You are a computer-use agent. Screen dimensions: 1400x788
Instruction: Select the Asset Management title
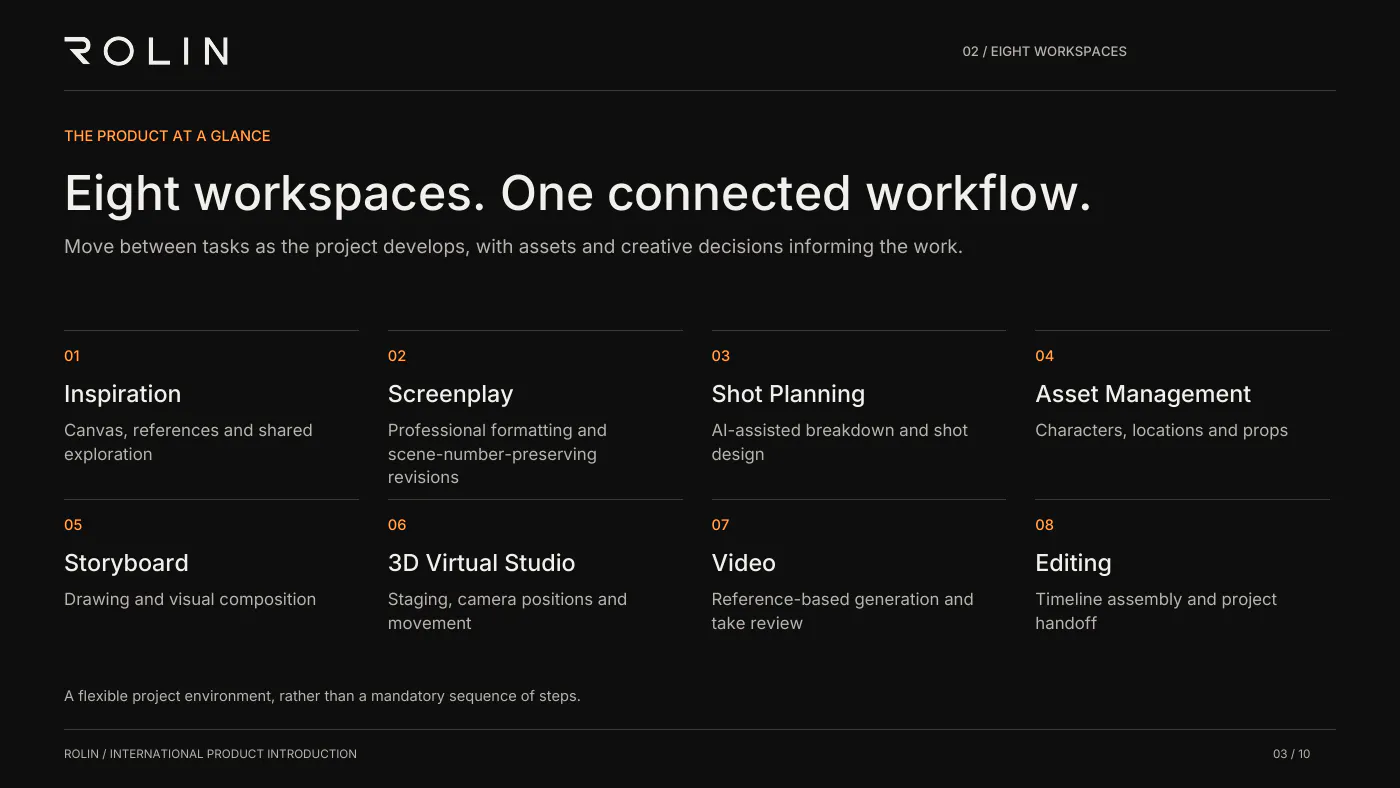pyautogui.click(x=1143, y=394)
